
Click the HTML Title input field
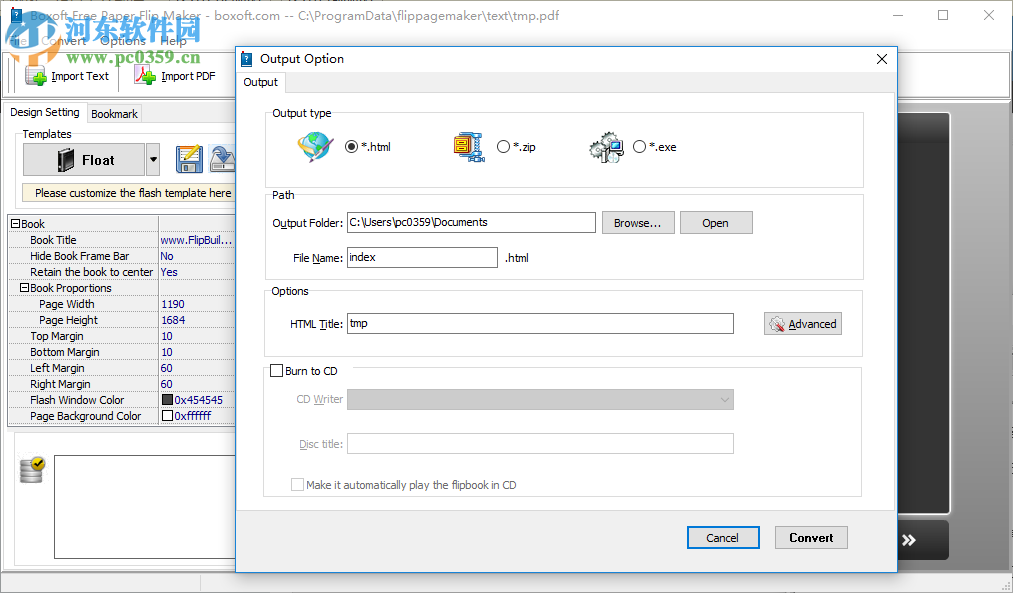540,324
